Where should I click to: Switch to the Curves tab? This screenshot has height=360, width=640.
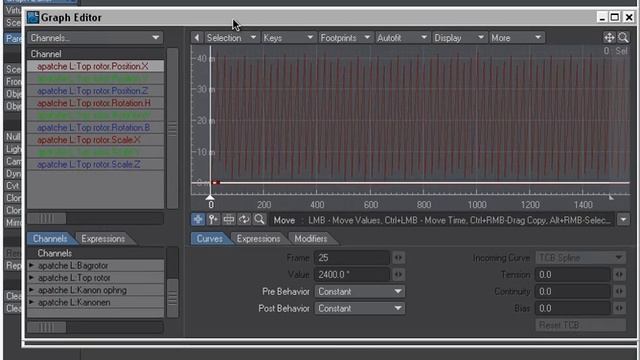click(209, 239)
